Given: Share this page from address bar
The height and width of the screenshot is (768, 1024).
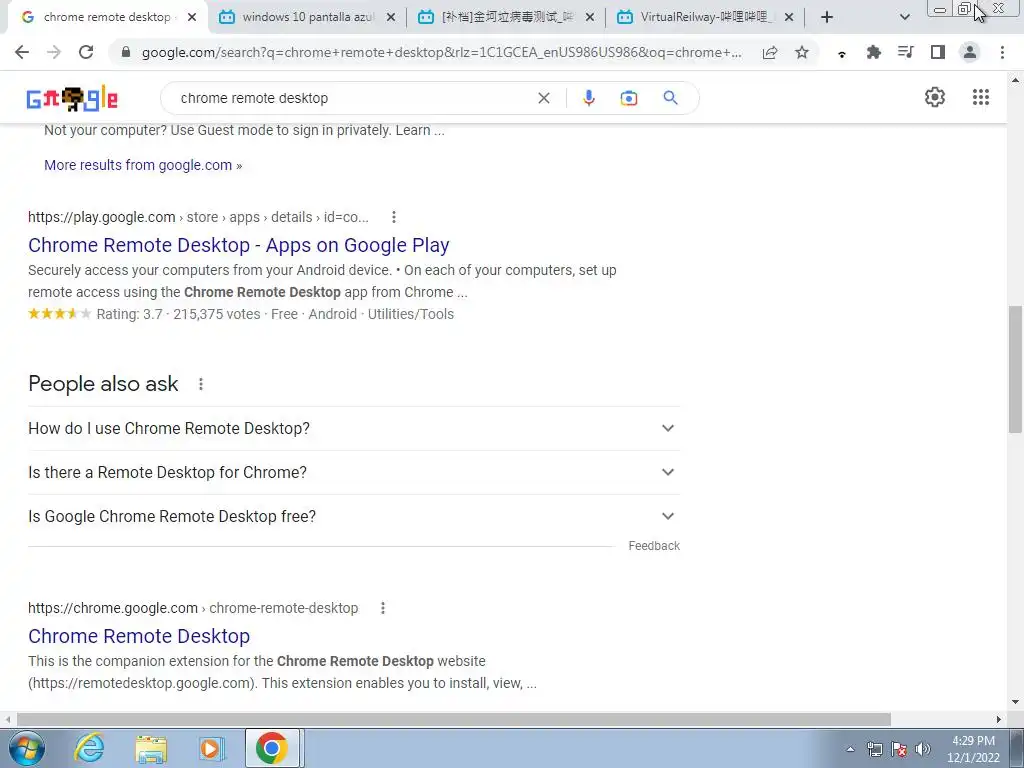Looking at the screenshot, I should 770,53.
